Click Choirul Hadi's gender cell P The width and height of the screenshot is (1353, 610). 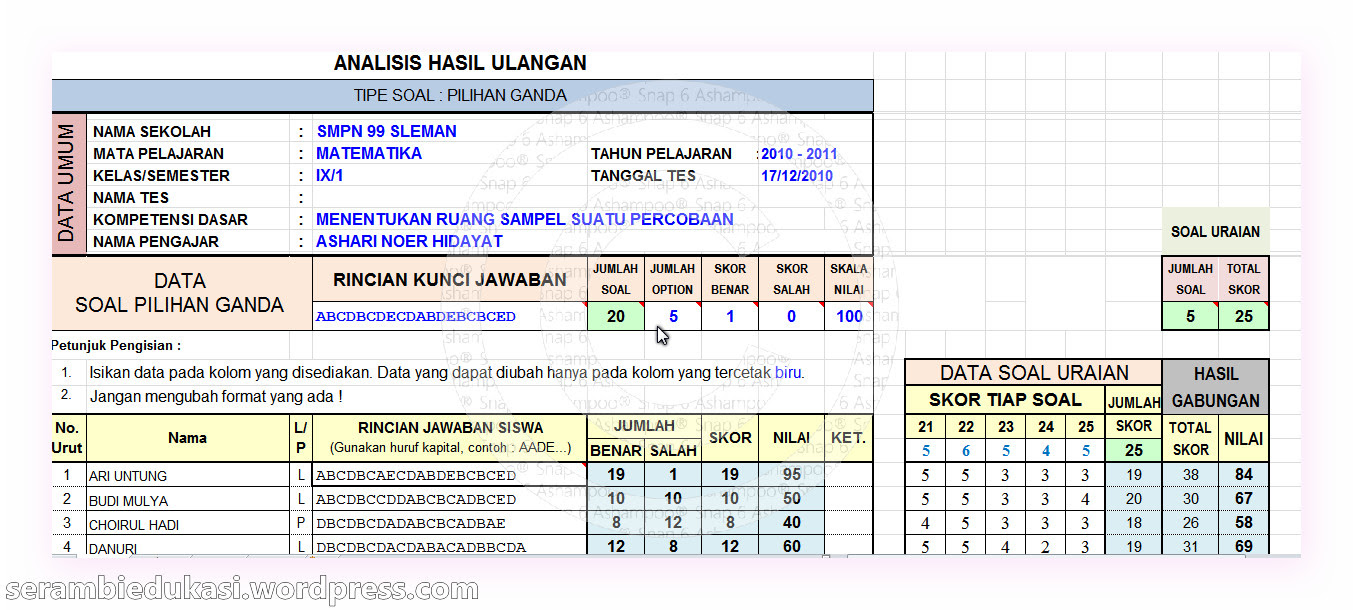300,523
